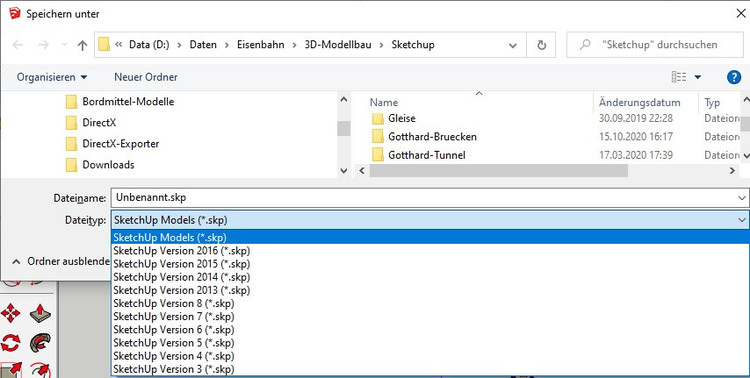Close the Speichern unter dialog
The height and width of the screenshot is (378, 750).
coord(740,13)
